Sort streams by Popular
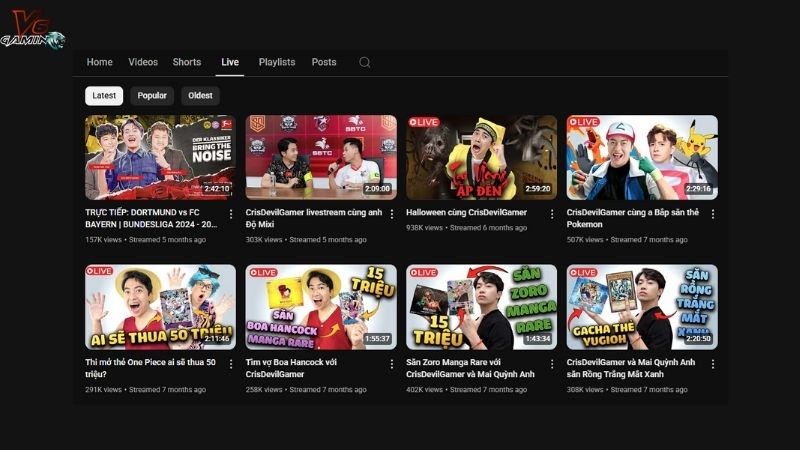This screenshot has height=450, width=800. [152, 95]
